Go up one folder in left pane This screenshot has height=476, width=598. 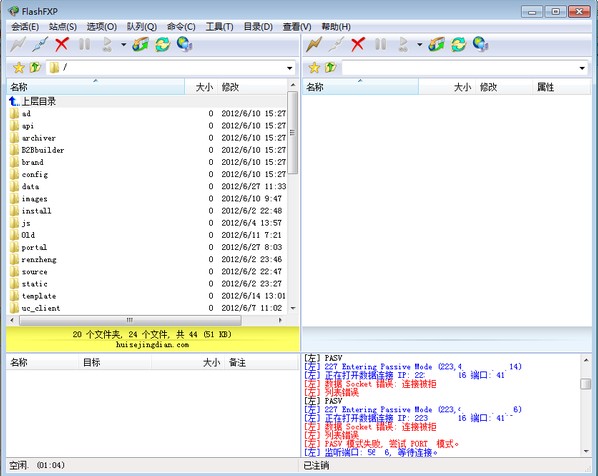(x=35, y=68)
